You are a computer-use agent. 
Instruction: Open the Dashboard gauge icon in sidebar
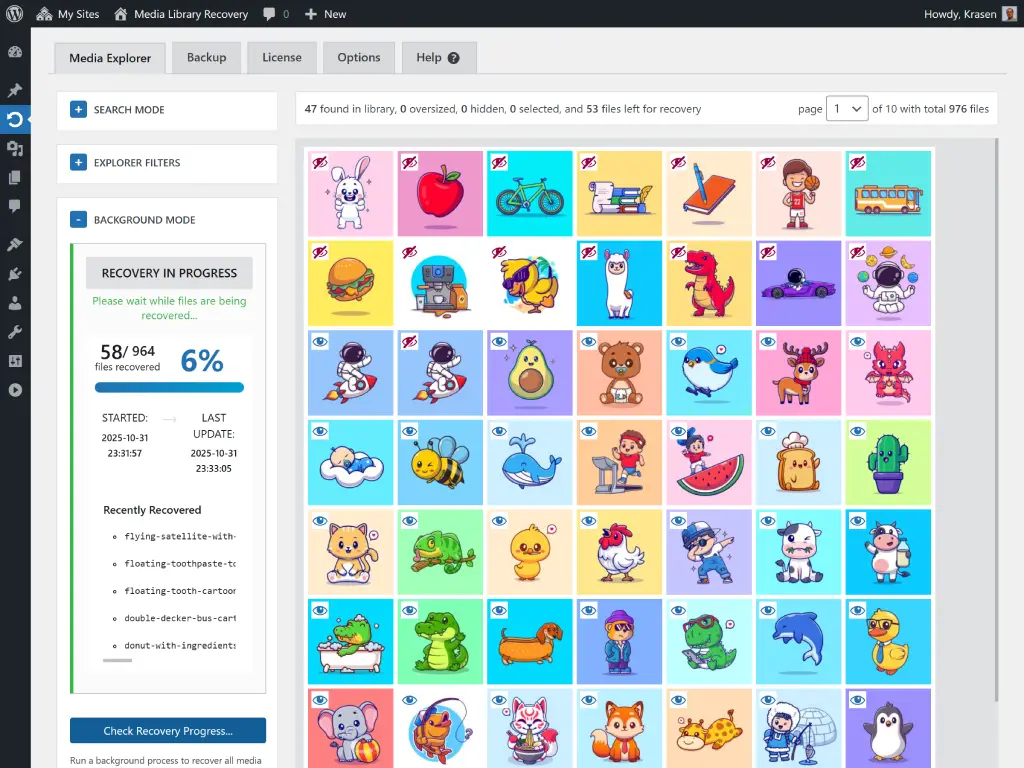[13, 53]
